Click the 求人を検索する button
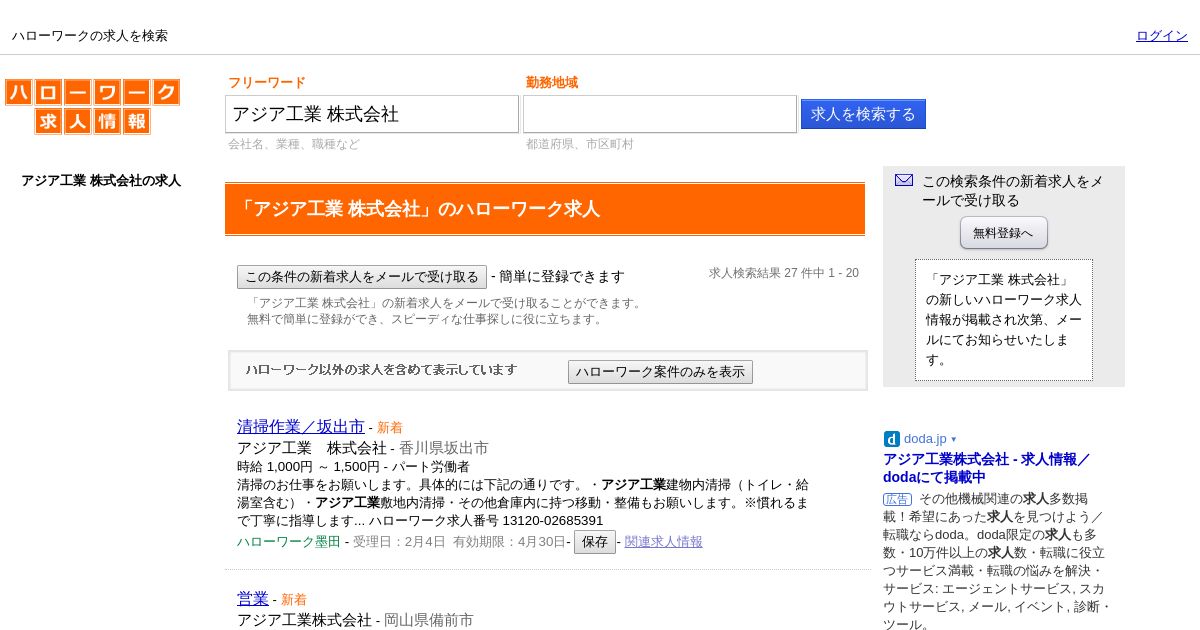Image resolution: width=1200 pixels, height=630 pixels. click(x=863, y=114)
